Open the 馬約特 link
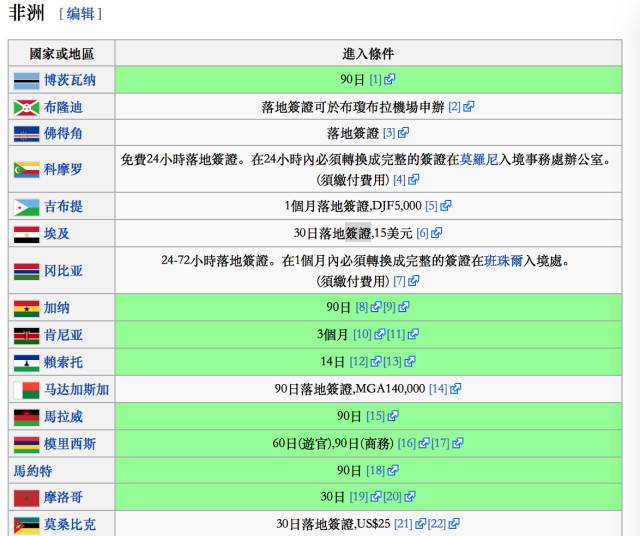The height and width of the screenshot is (536, 640). point(34,470)
